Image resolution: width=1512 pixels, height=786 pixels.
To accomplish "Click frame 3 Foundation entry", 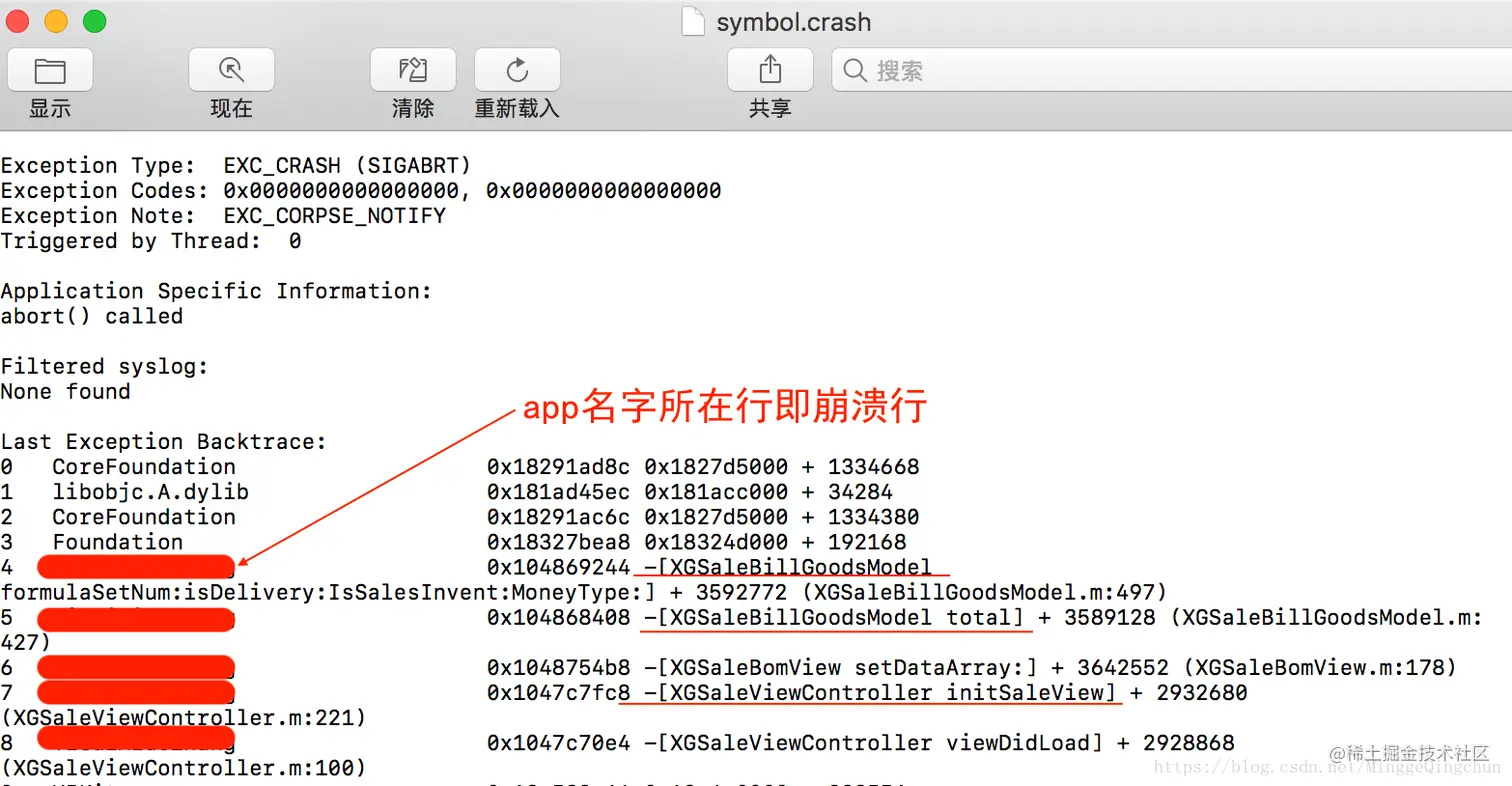I will click(x=454, y=541).
